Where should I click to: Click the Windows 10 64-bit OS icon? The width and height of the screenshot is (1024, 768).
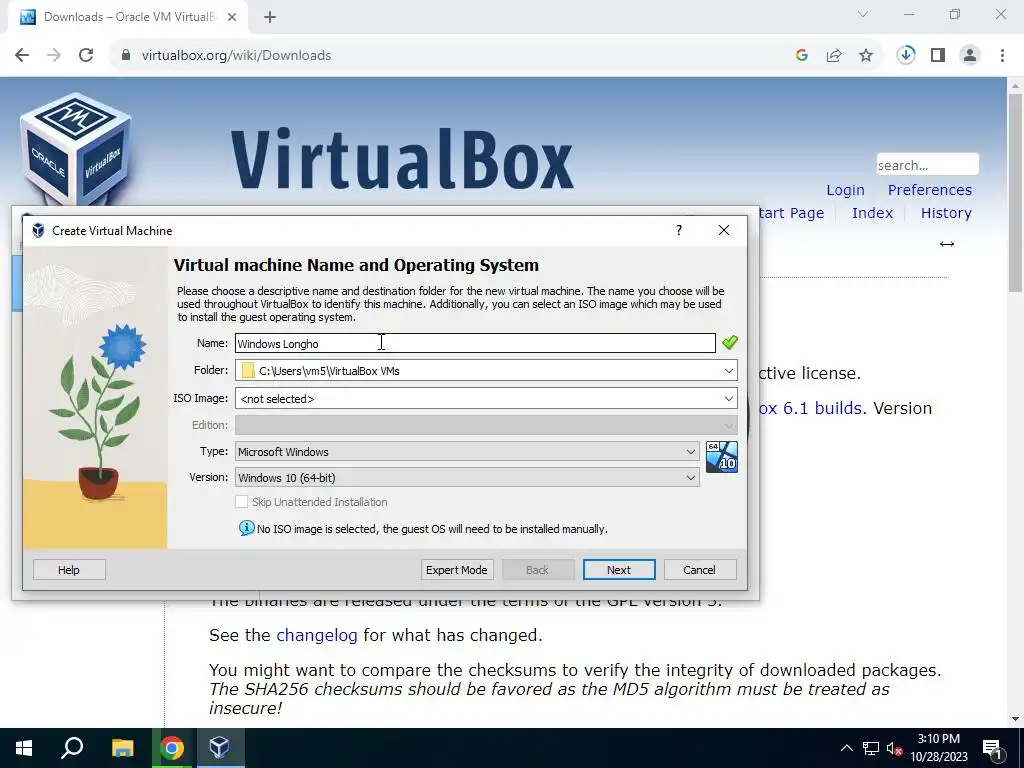[722, 457]
